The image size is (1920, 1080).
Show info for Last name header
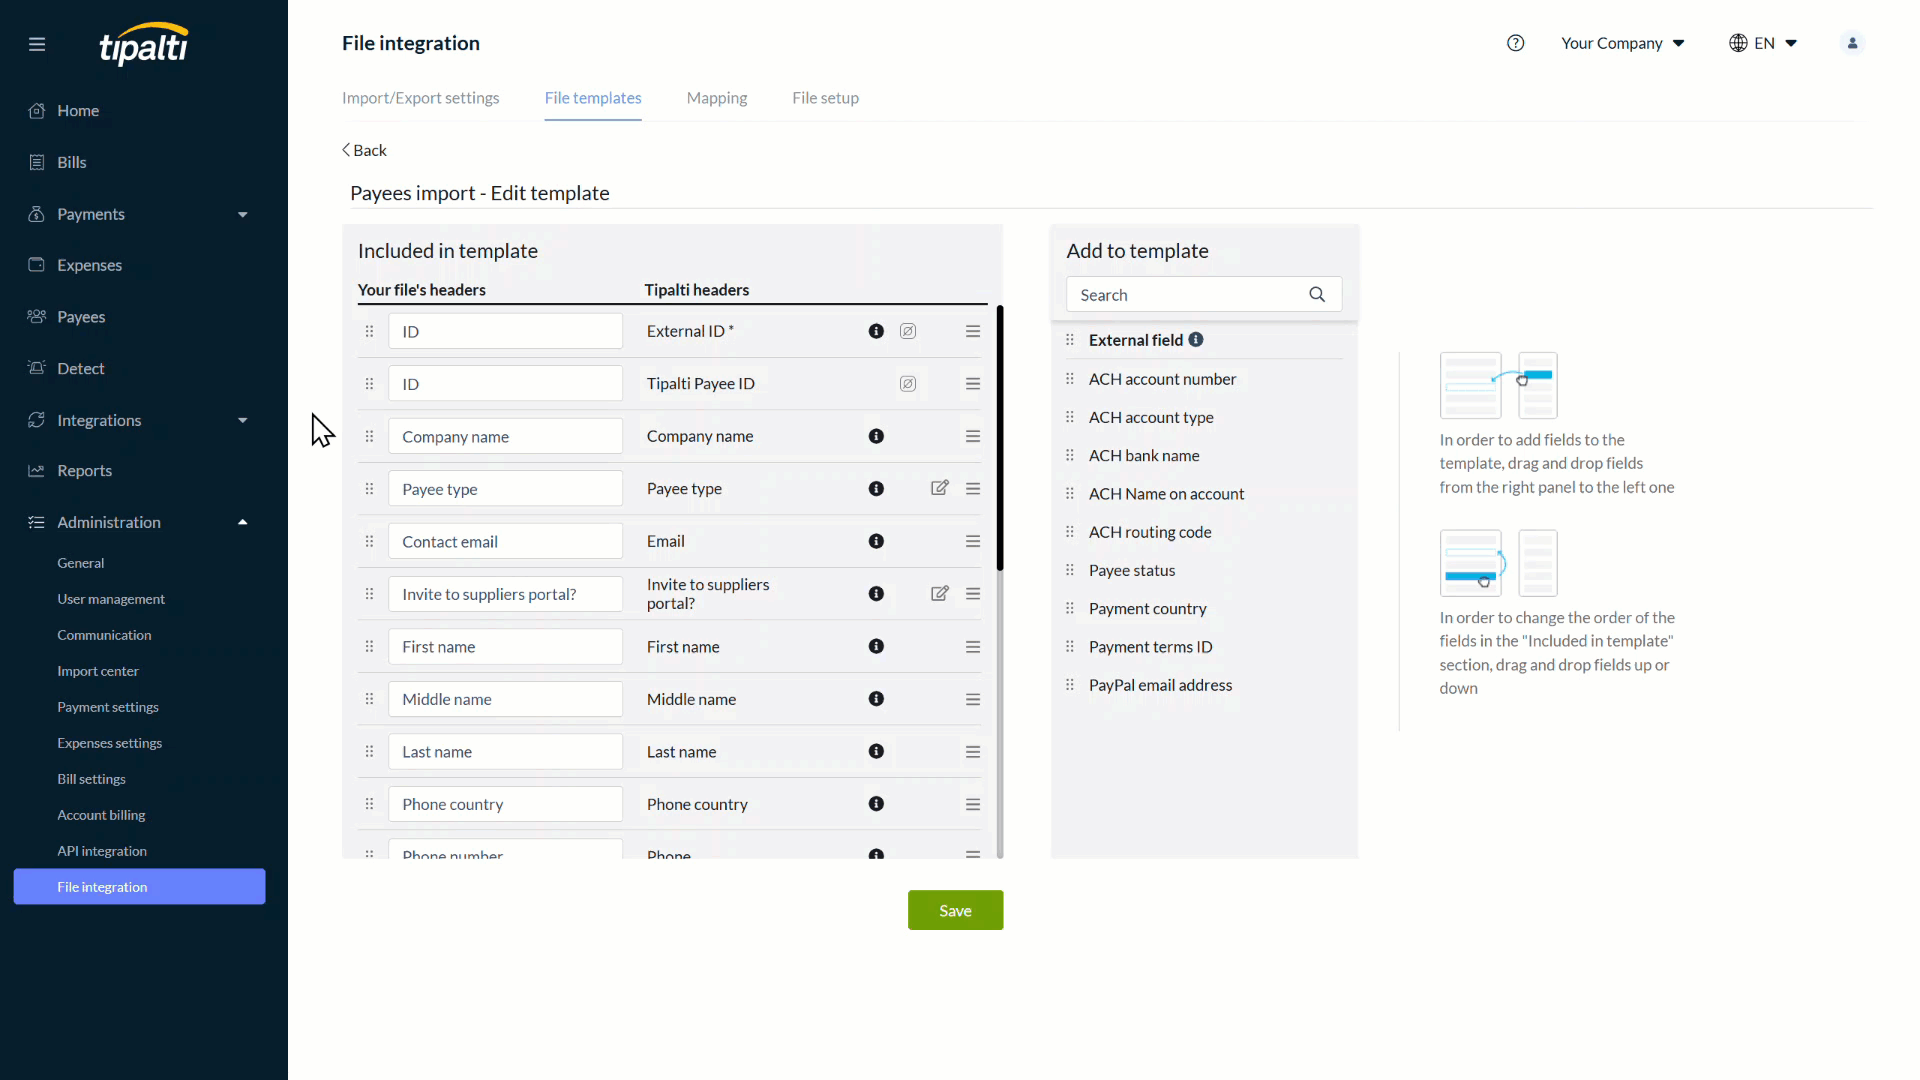(x=876, y=752)
